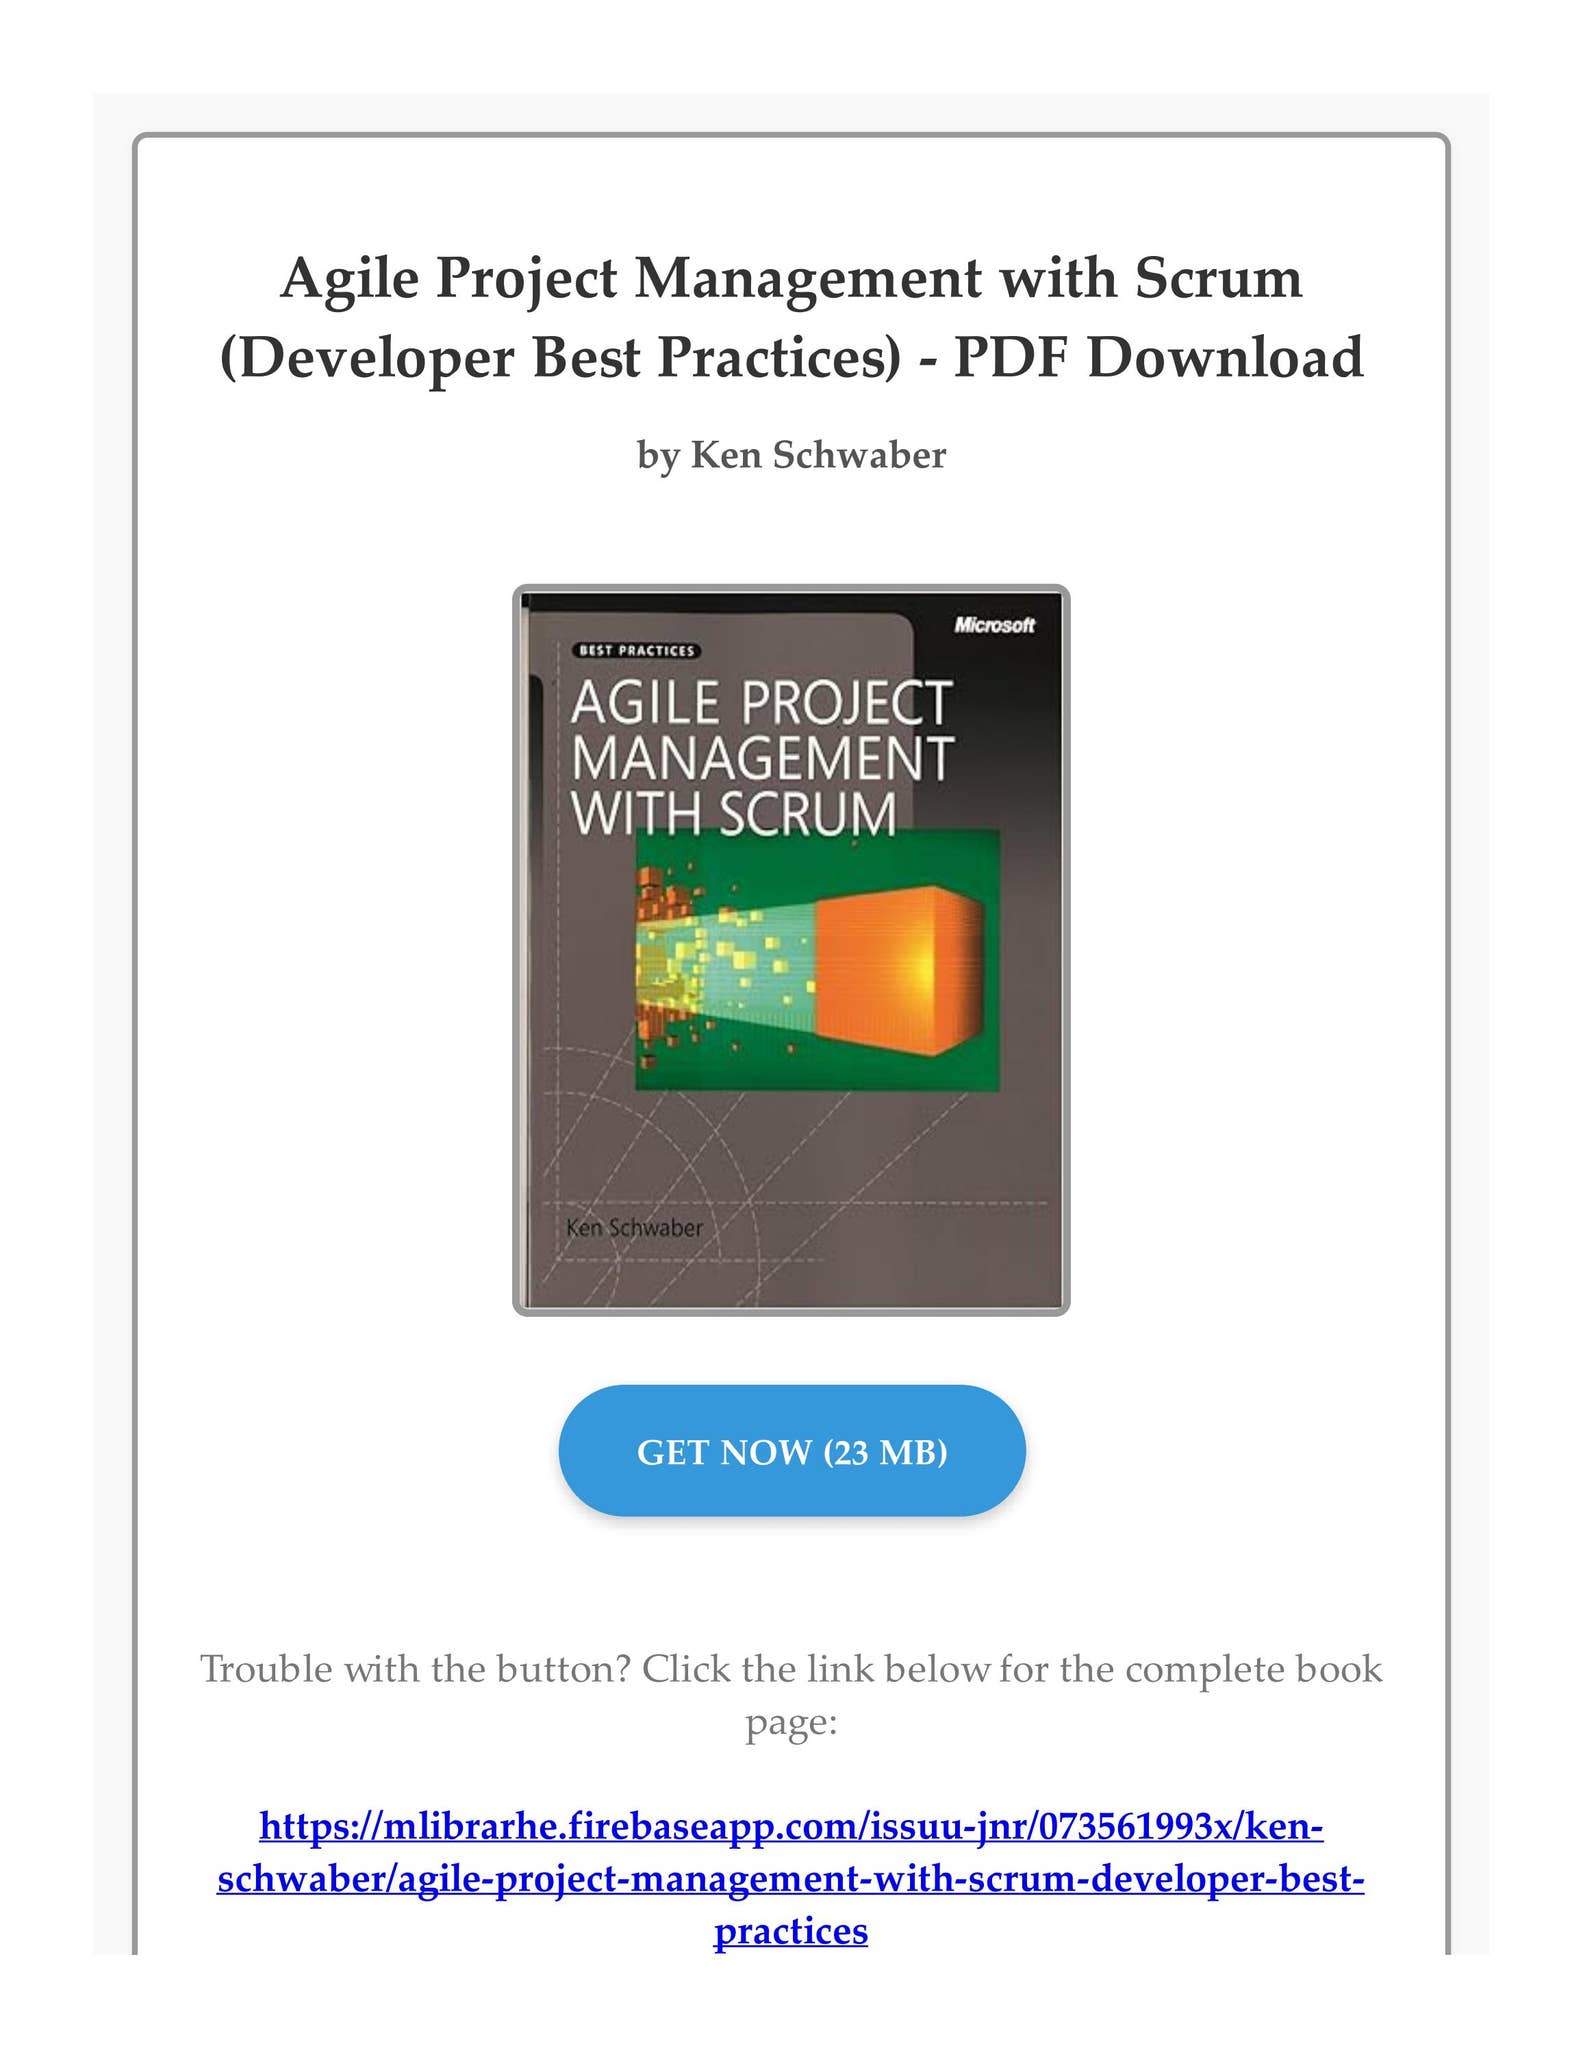Image resolution: width=1583 pixels, height=2048 pixels.
Task: Click the Microsoft logo on the cover
Action: pyautogui.click(x=994, y=625)
